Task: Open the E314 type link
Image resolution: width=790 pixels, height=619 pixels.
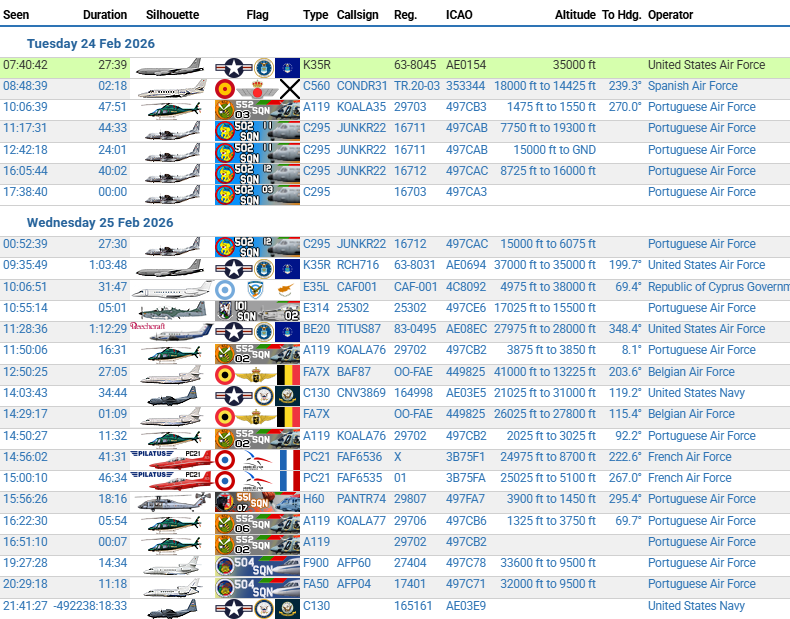Action: [315, 308]
